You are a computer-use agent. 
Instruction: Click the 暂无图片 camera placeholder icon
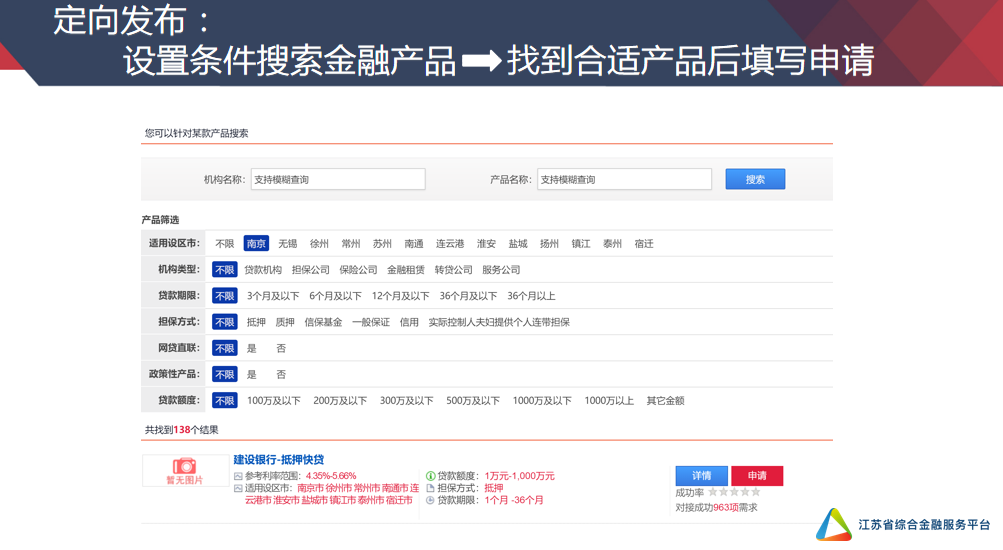pyautogui.click(x=185, y=467)
